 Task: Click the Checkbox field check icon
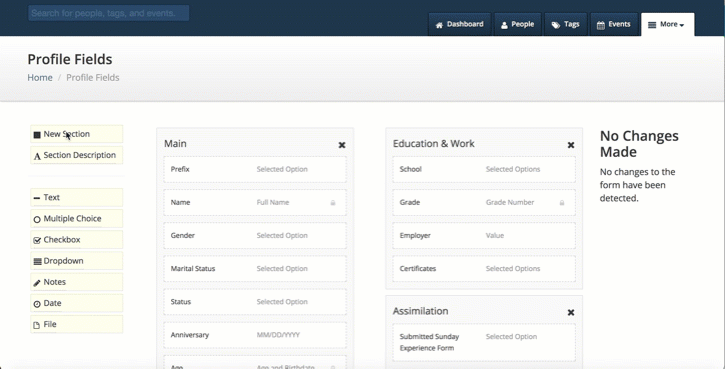(x=37, y=240)
